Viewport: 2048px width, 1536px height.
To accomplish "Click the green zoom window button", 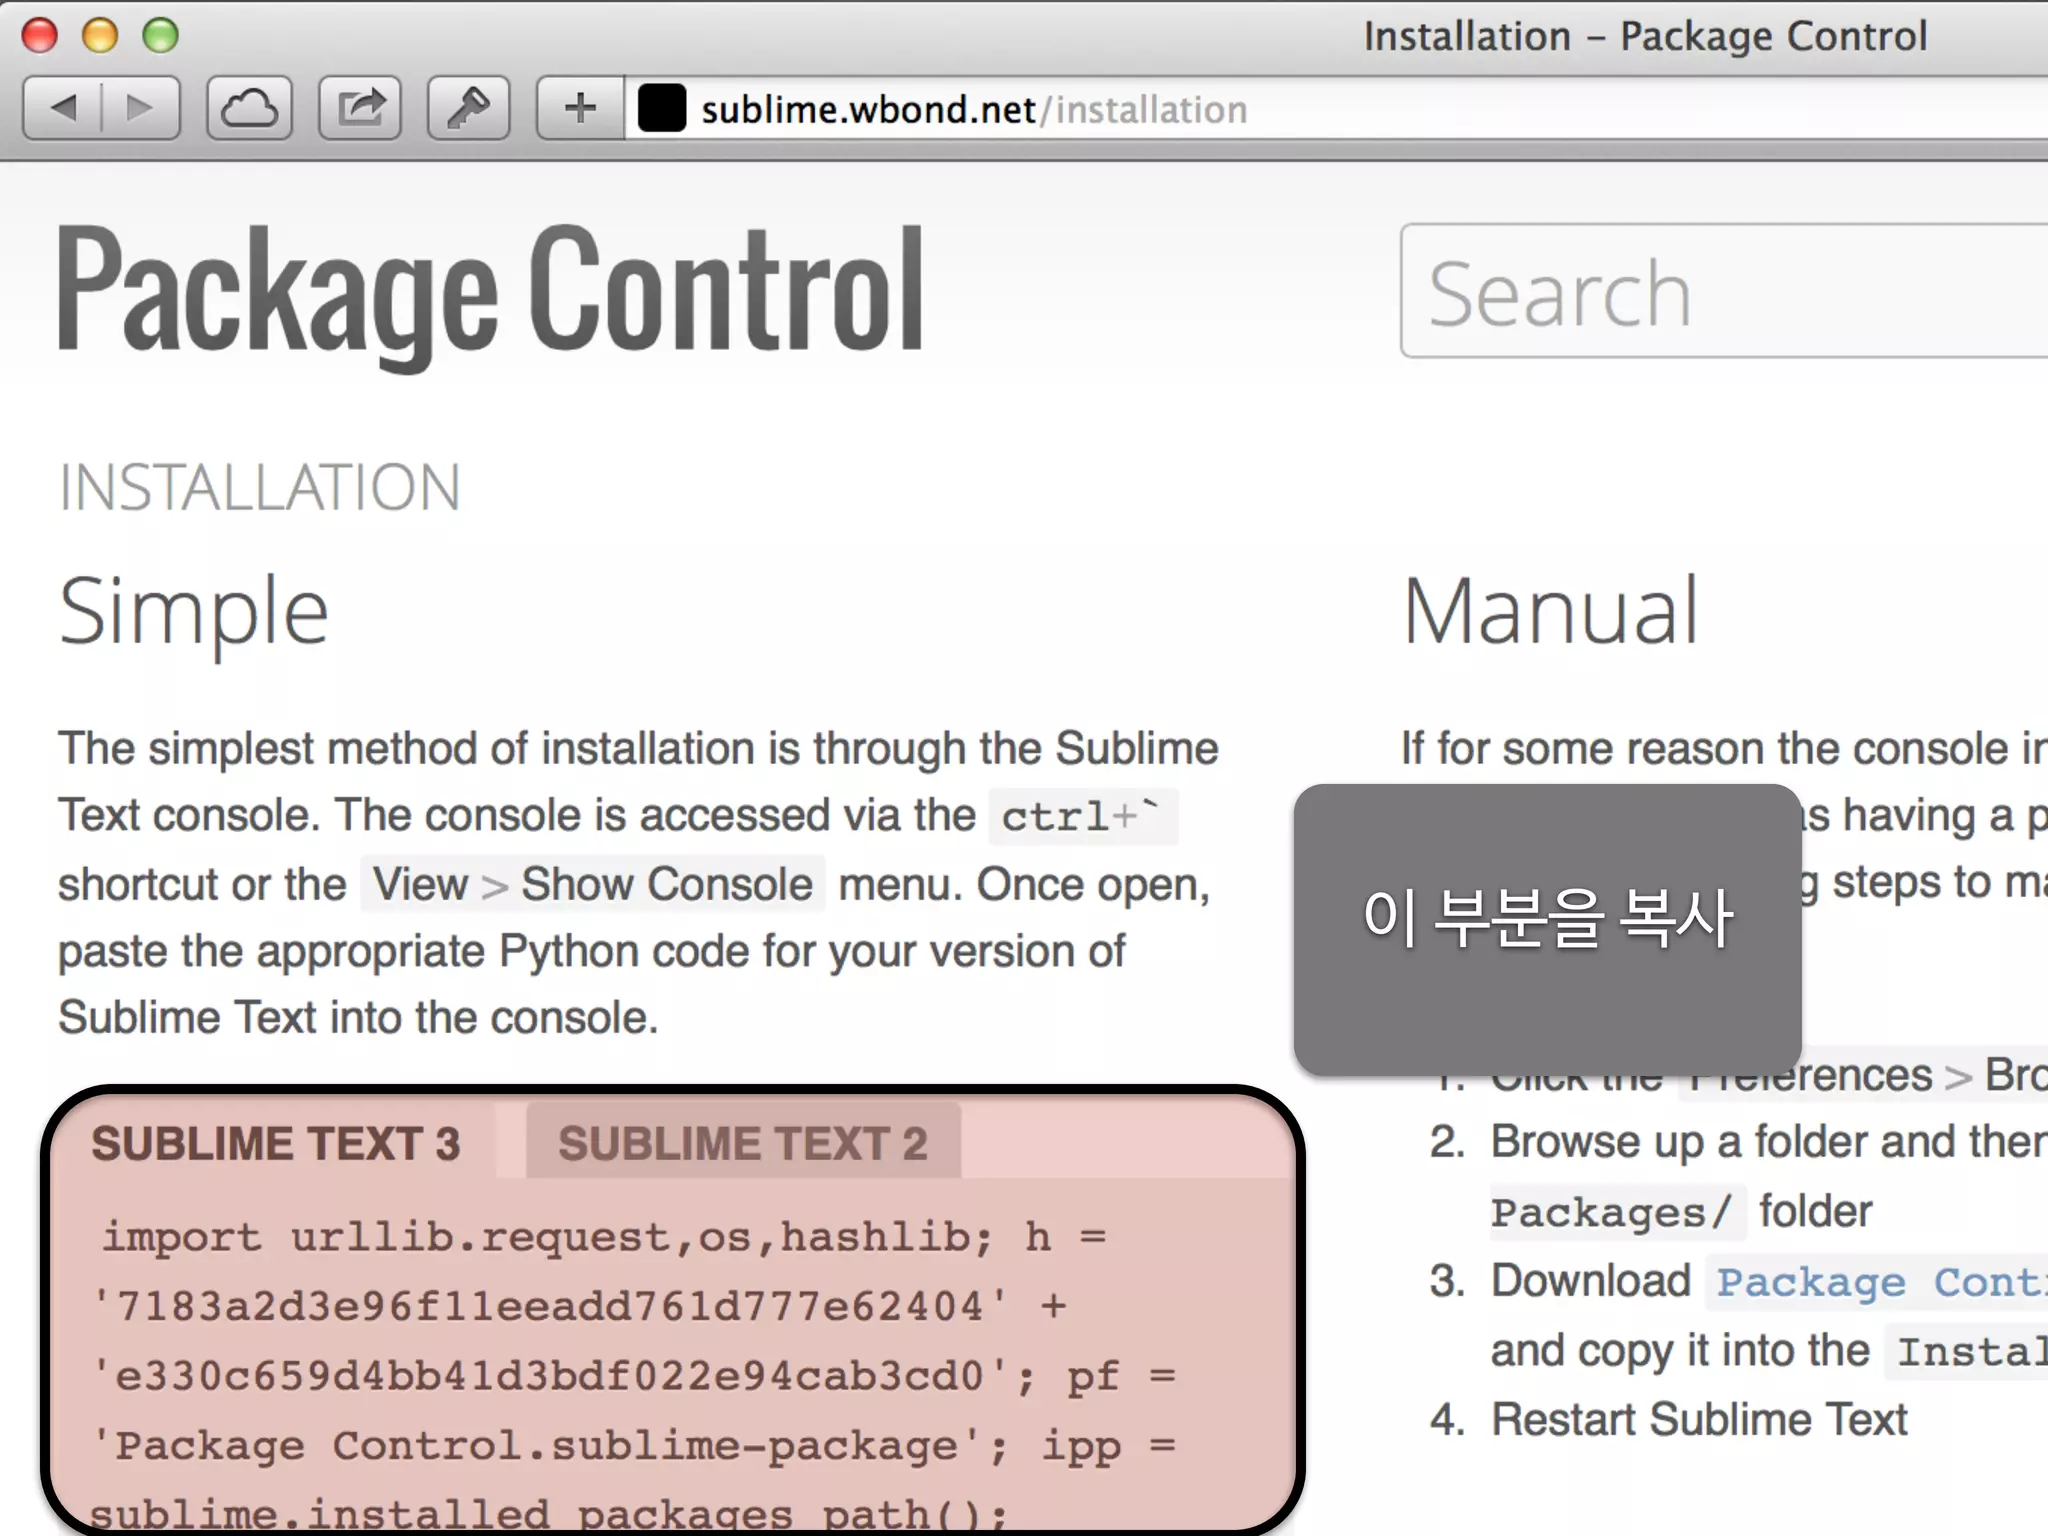I will [x=160, y=35].
